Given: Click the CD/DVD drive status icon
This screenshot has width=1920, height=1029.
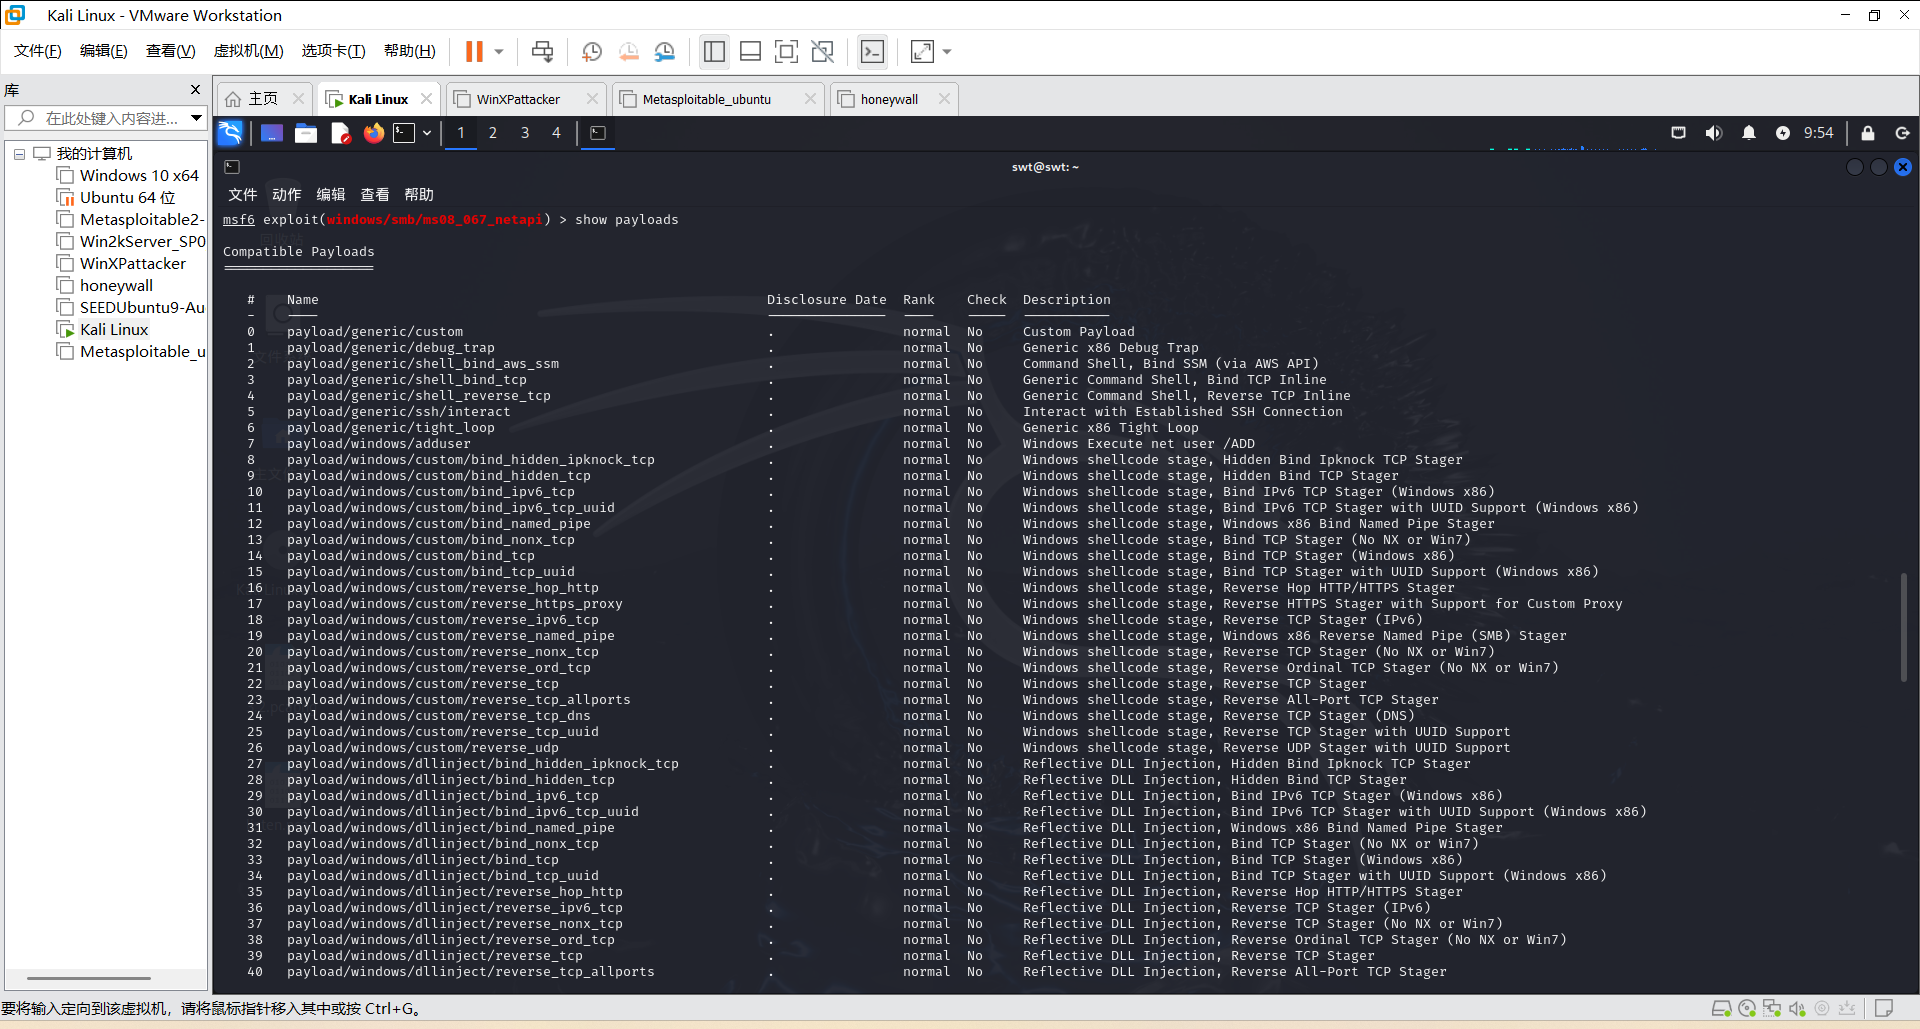Looking at the screenshot, I should 1747,1008.
